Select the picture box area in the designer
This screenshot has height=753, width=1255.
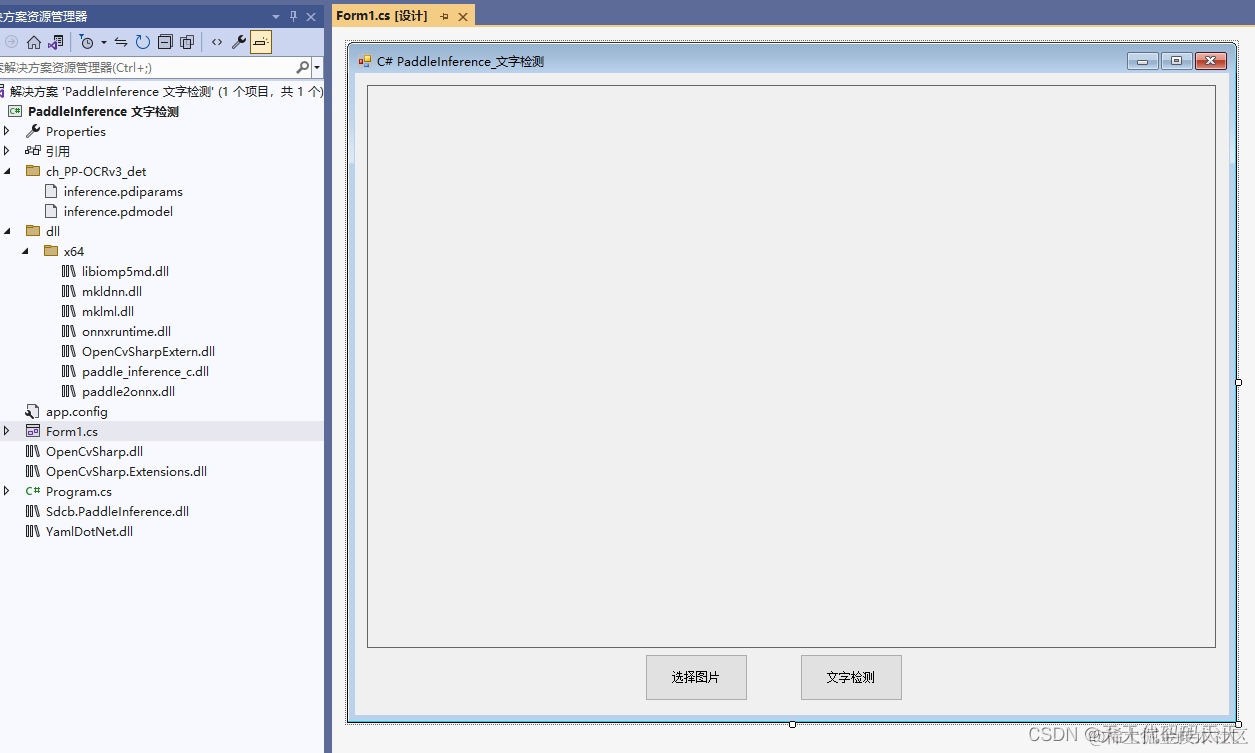point(791,366)
